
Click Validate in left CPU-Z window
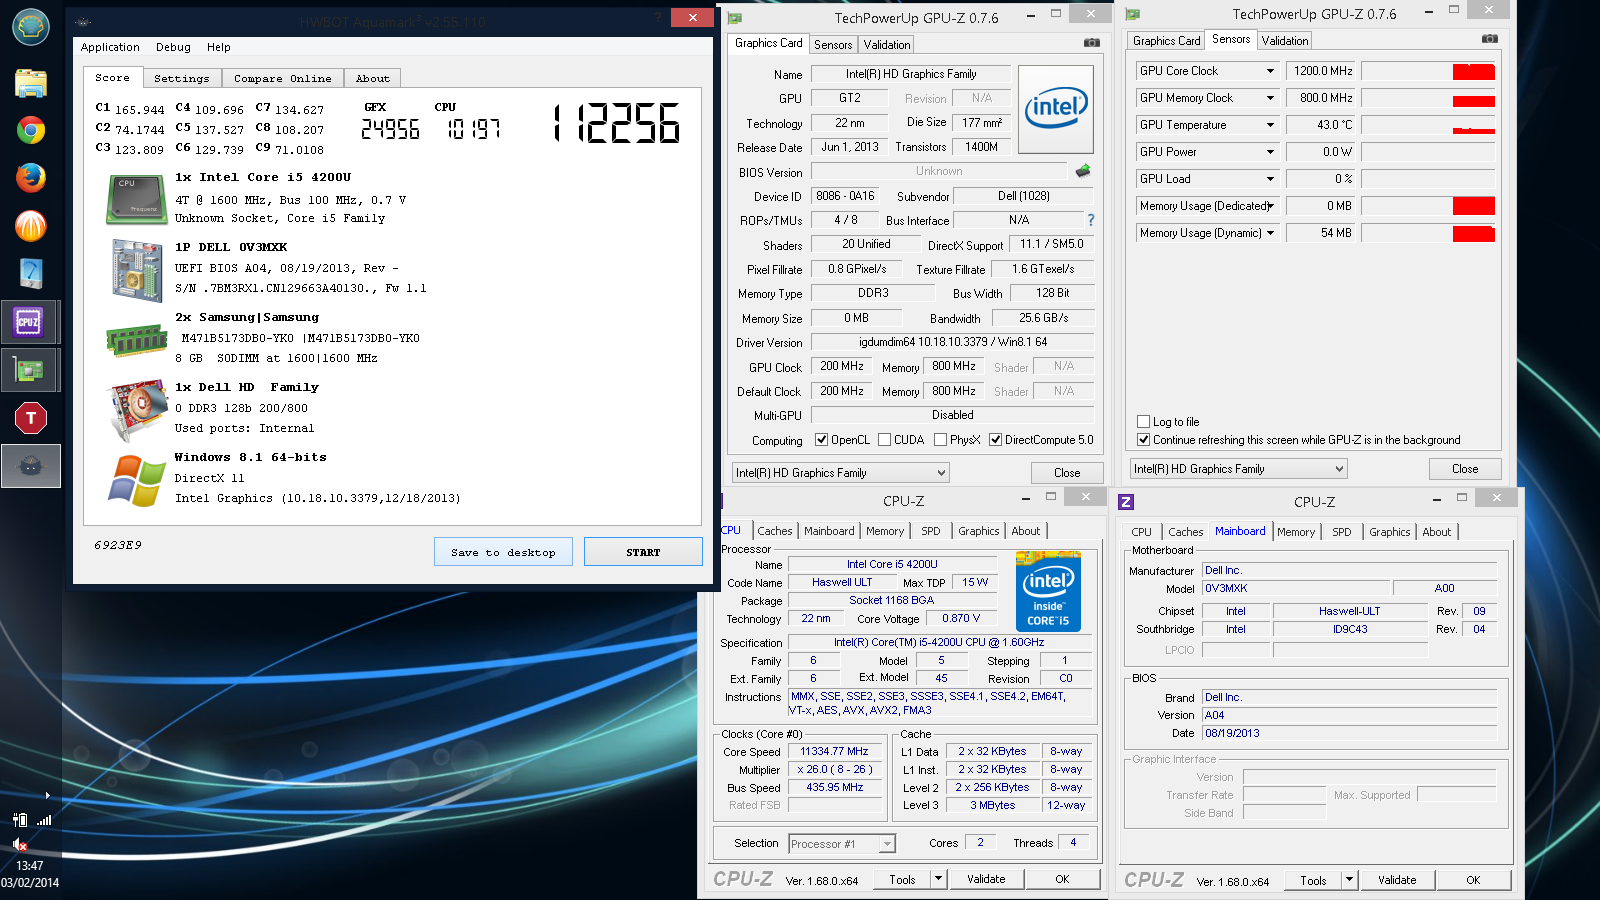click(x=986, y=879)
